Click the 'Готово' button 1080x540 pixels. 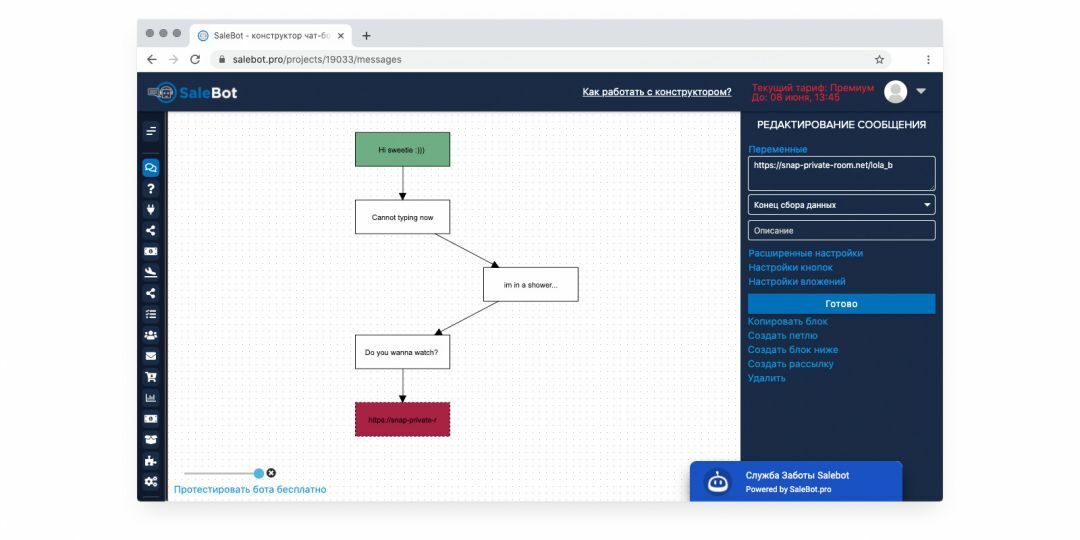coord(842,304)
